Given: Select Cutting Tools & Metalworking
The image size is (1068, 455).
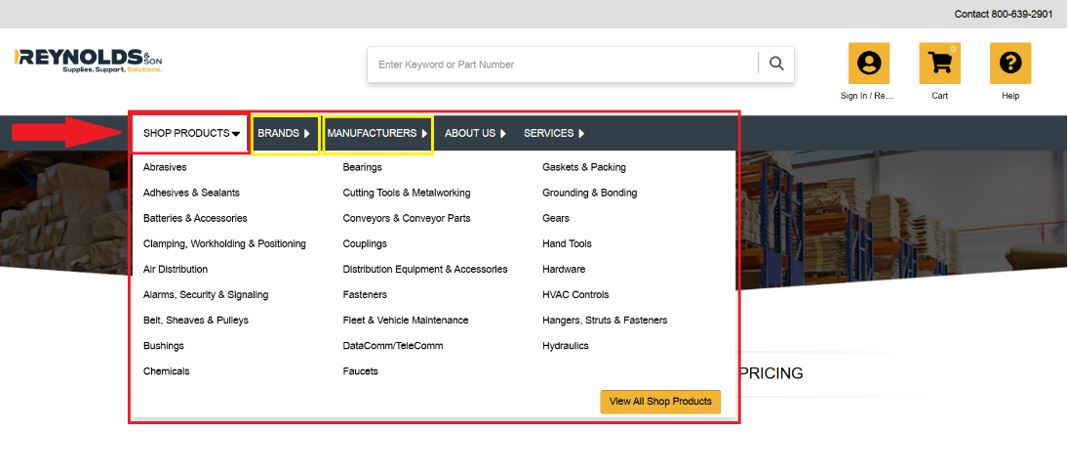Looking at the screenshot, I should point(406,193).
